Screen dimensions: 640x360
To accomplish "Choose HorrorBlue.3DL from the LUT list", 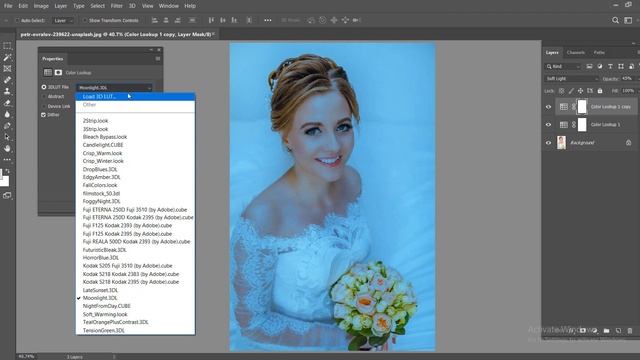I will coord(101,258).
